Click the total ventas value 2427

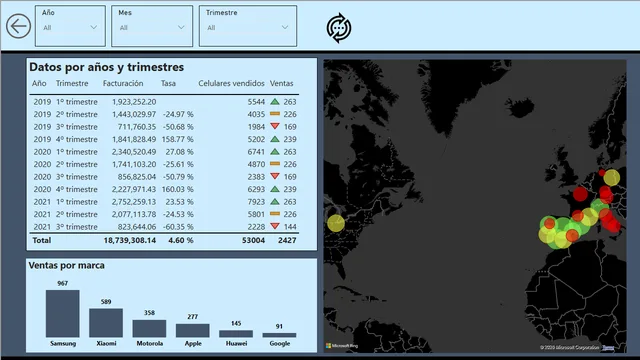[x=287, y=240]
